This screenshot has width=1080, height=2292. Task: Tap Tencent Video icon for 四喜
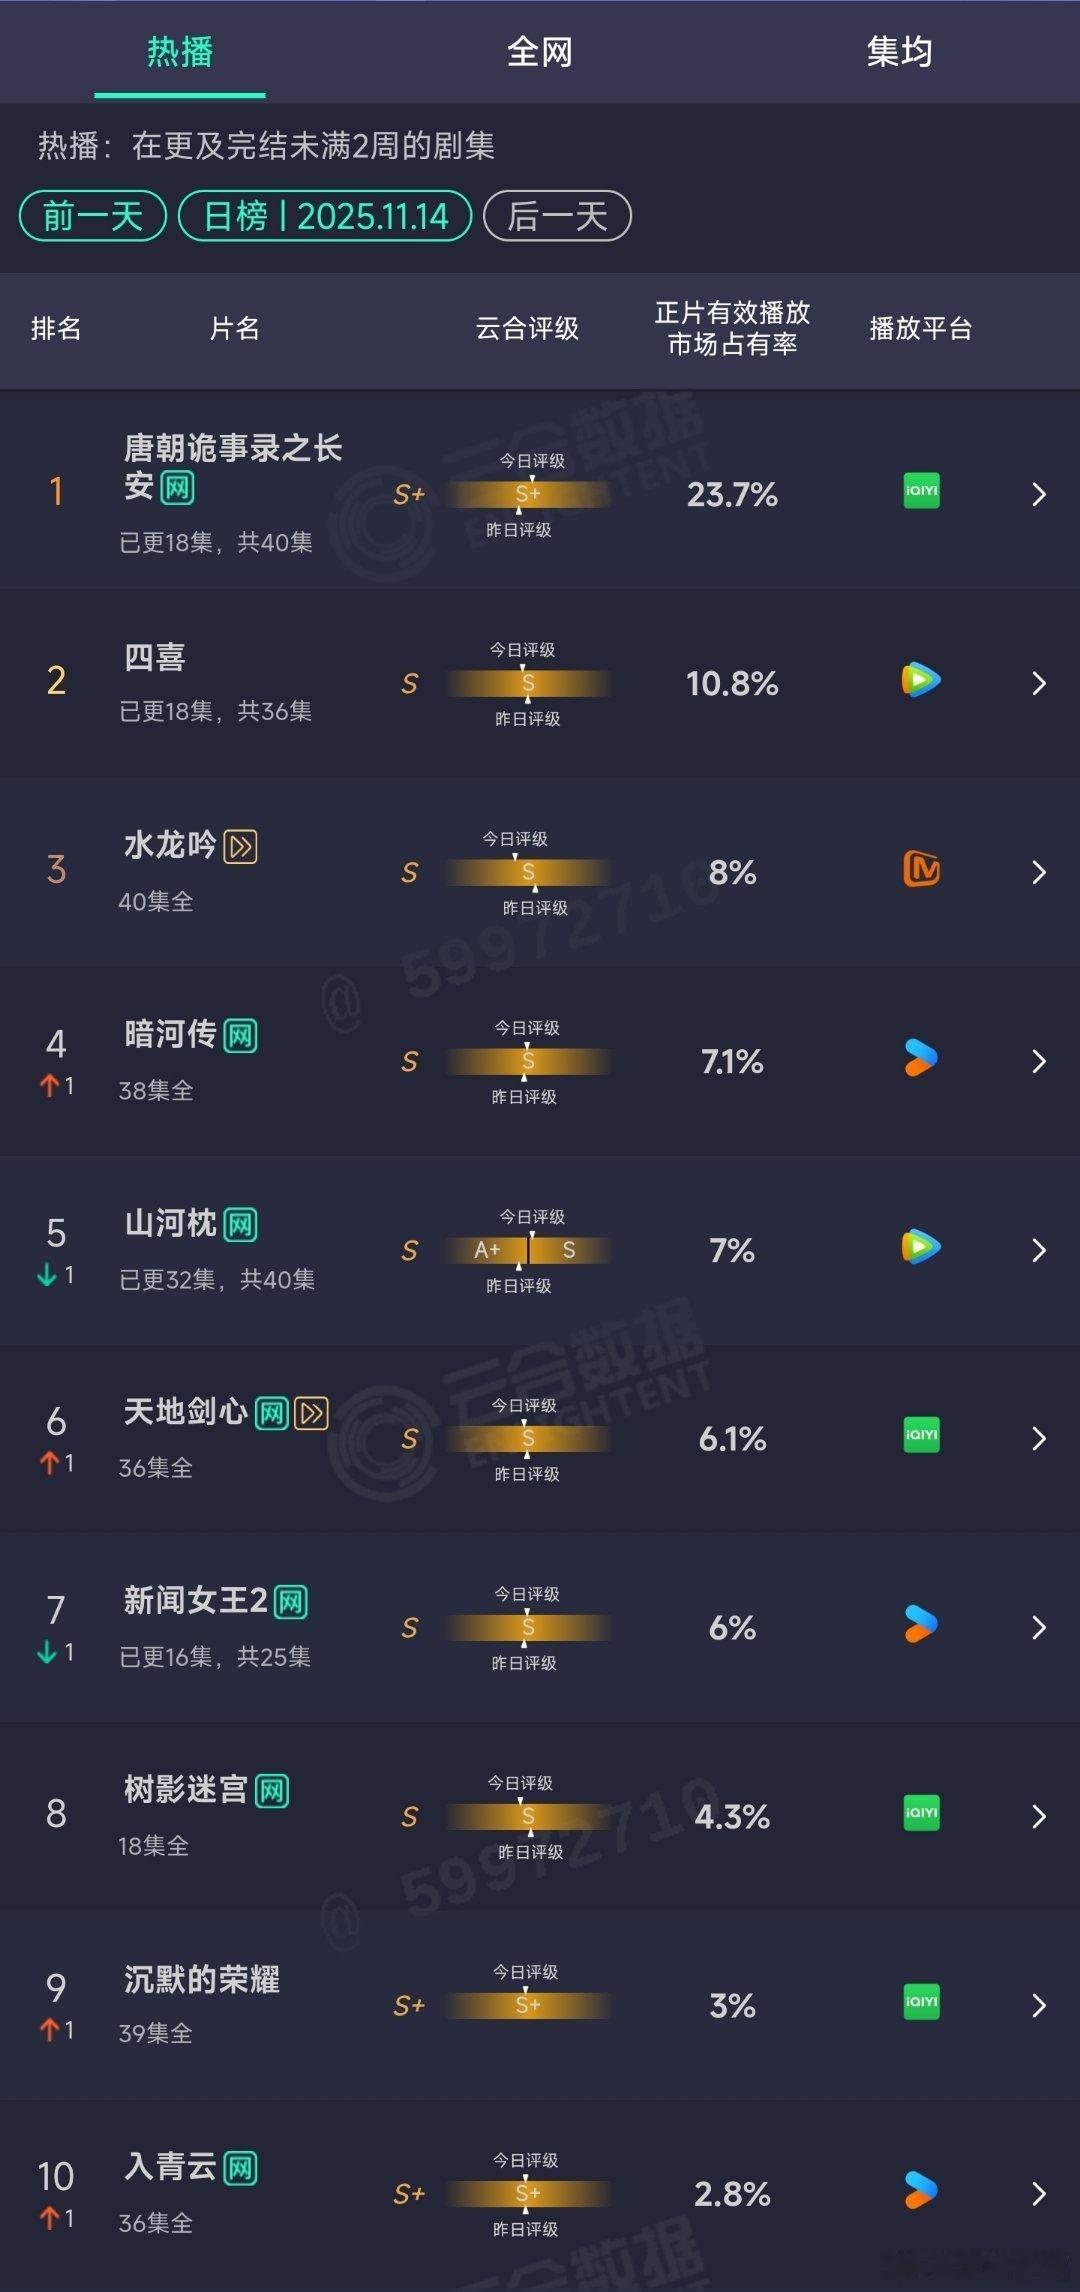pos(921,680)
